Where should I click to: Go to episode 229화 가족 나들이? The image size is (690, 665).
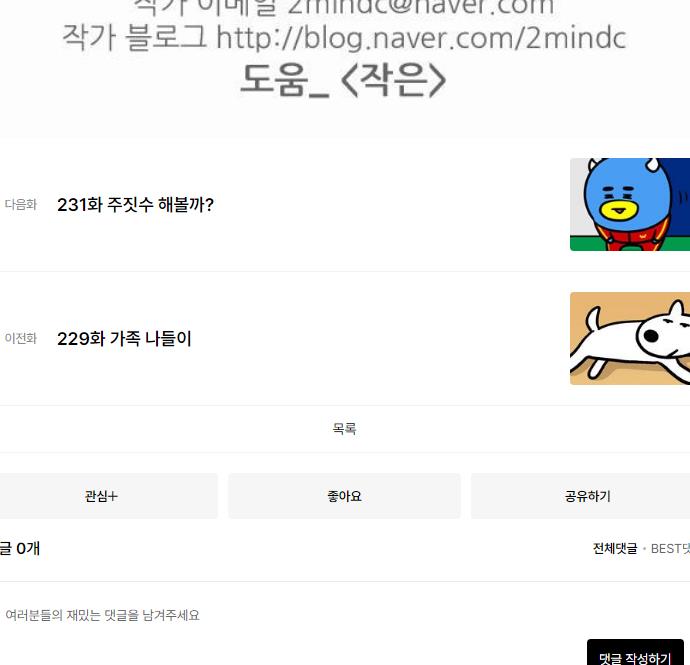pos(124,338)
